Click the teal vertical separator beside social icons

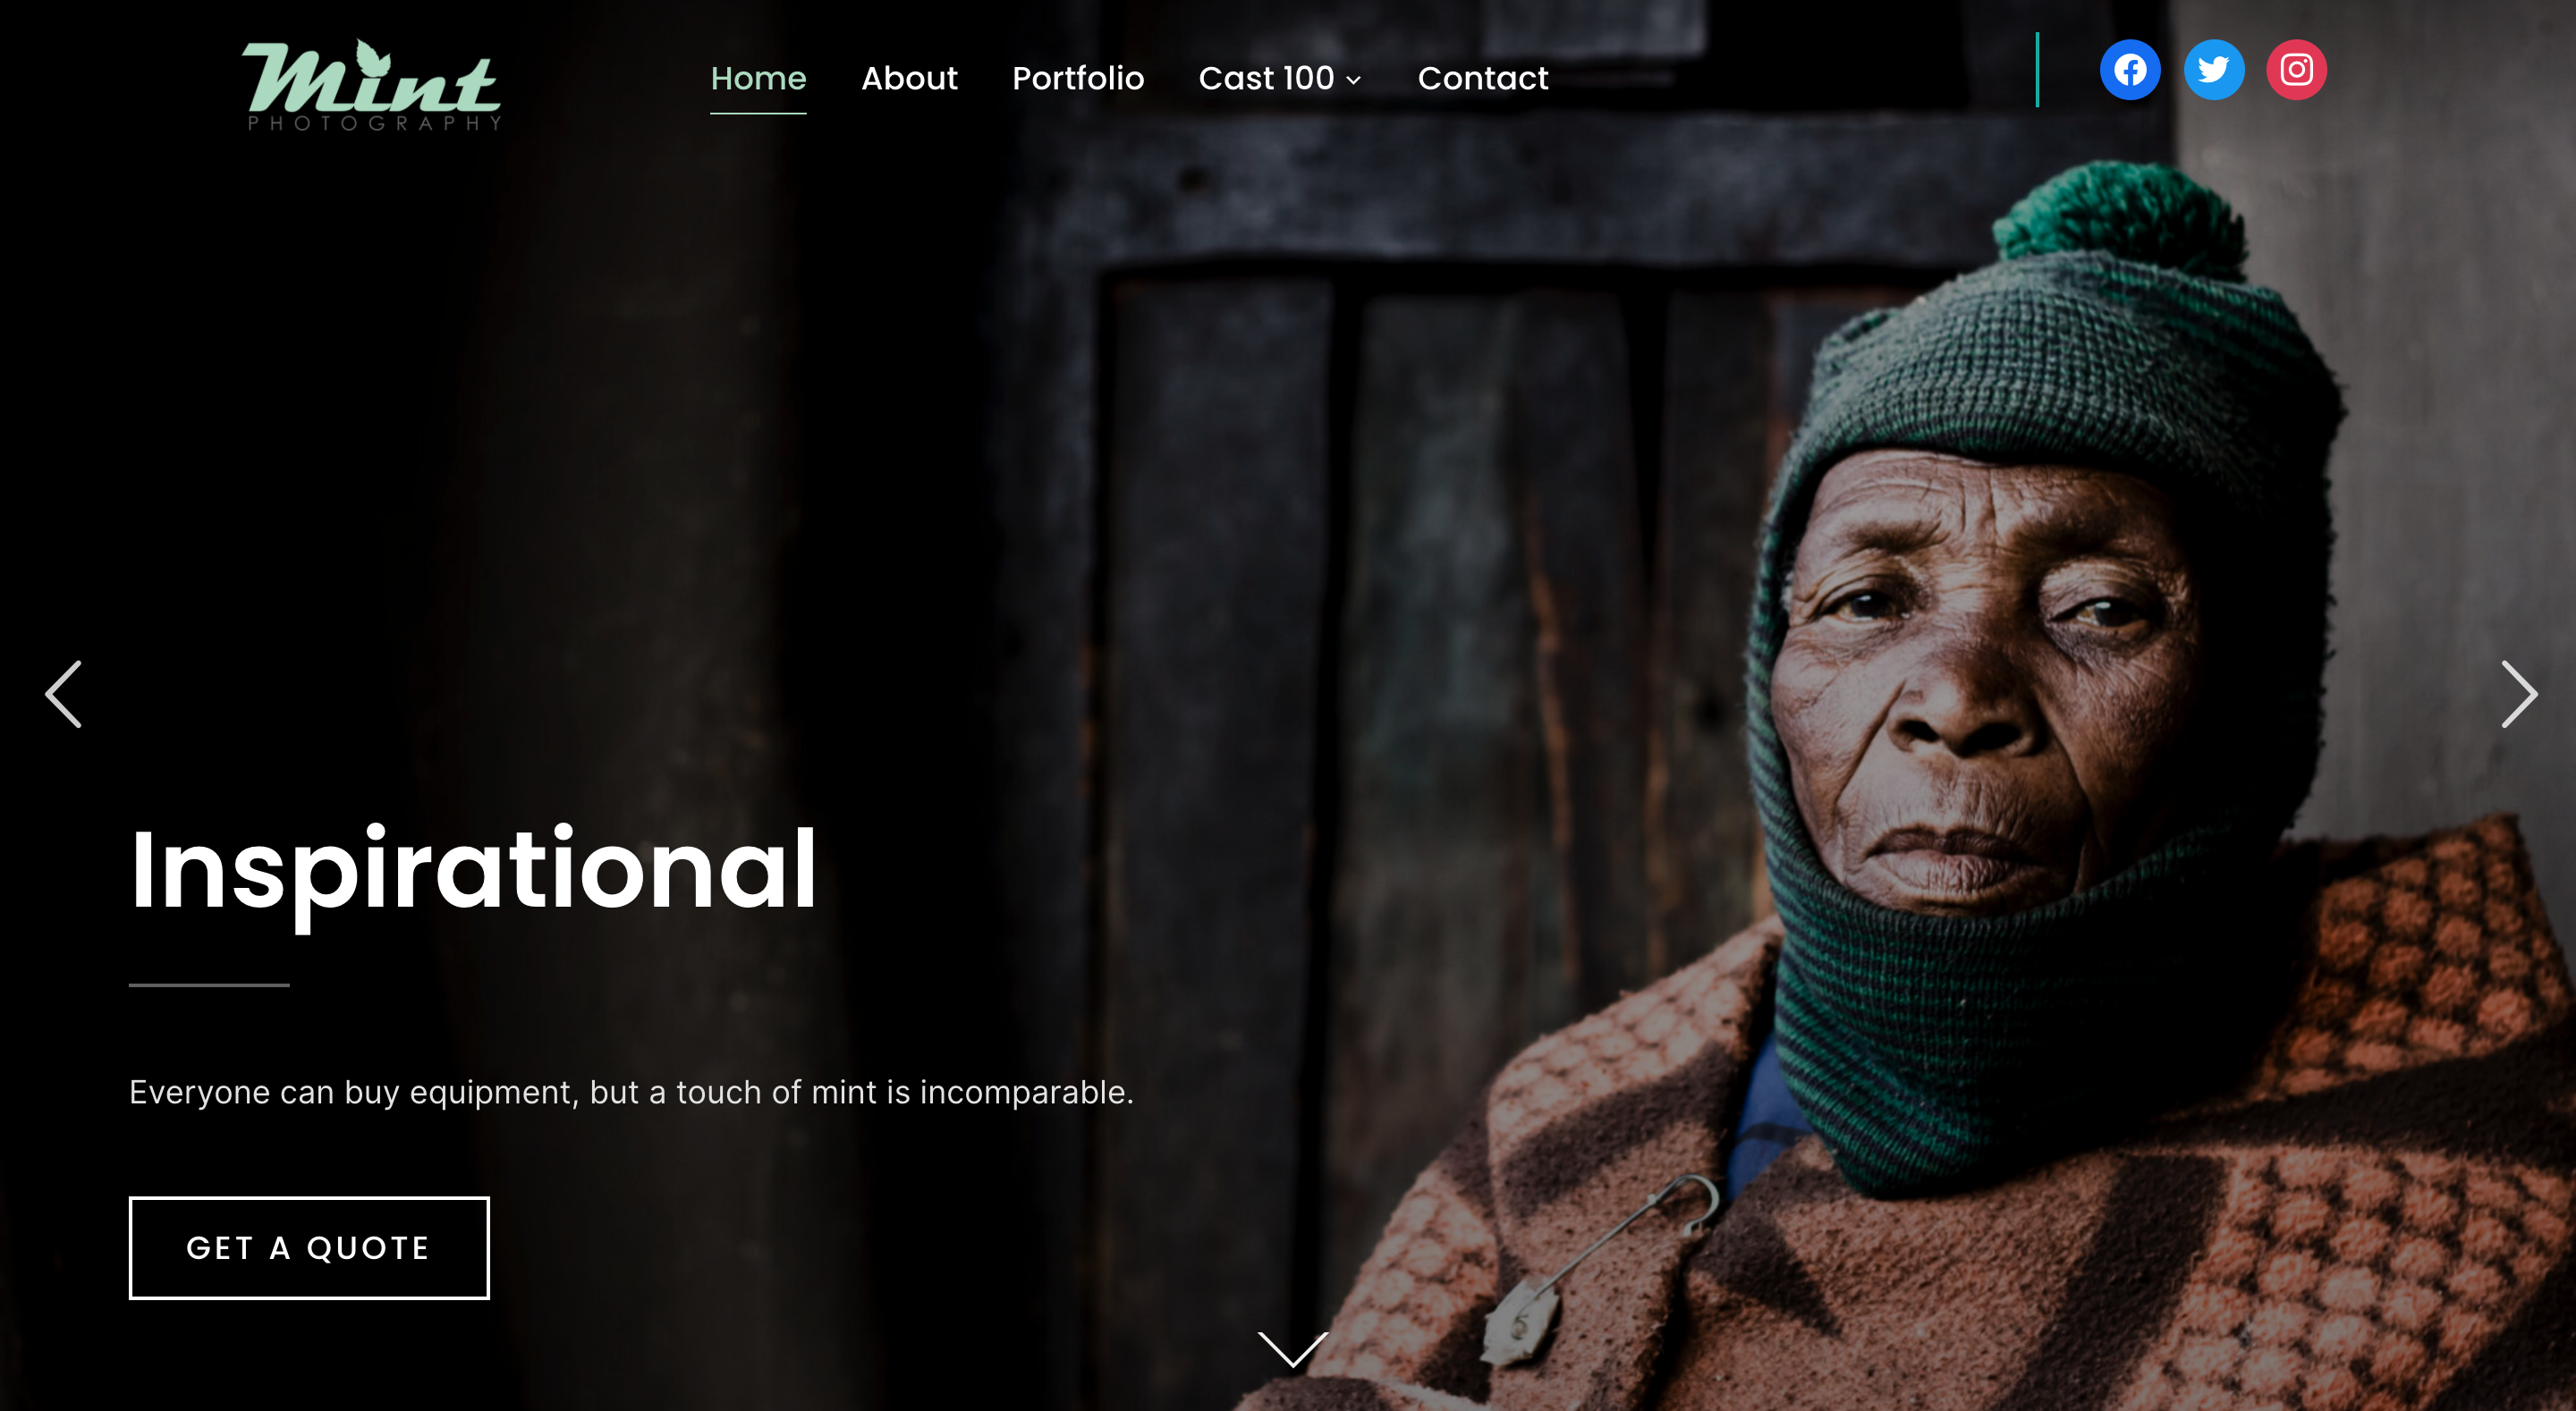(2037, 70)
